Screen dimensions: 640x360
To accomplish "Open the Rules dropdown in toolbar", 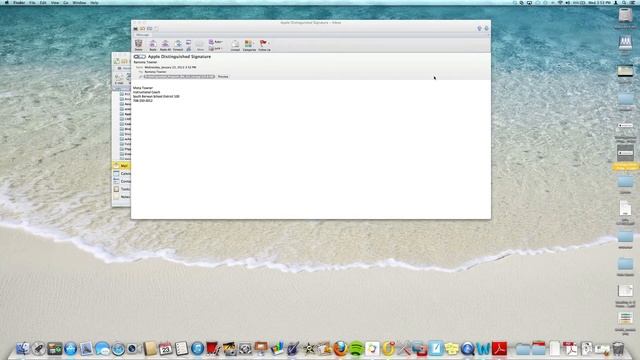I will click(x=216, y=42).
